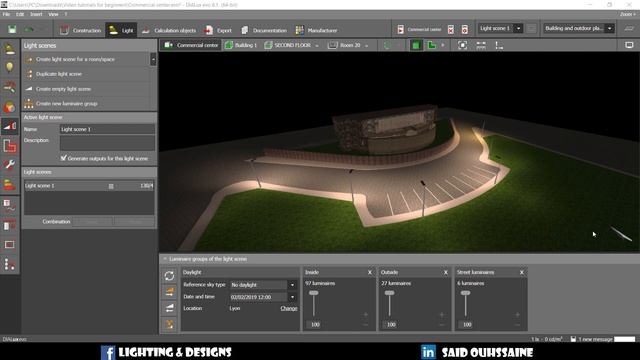
Task: Click the red X delete results icon
Action: coord(451,29)
